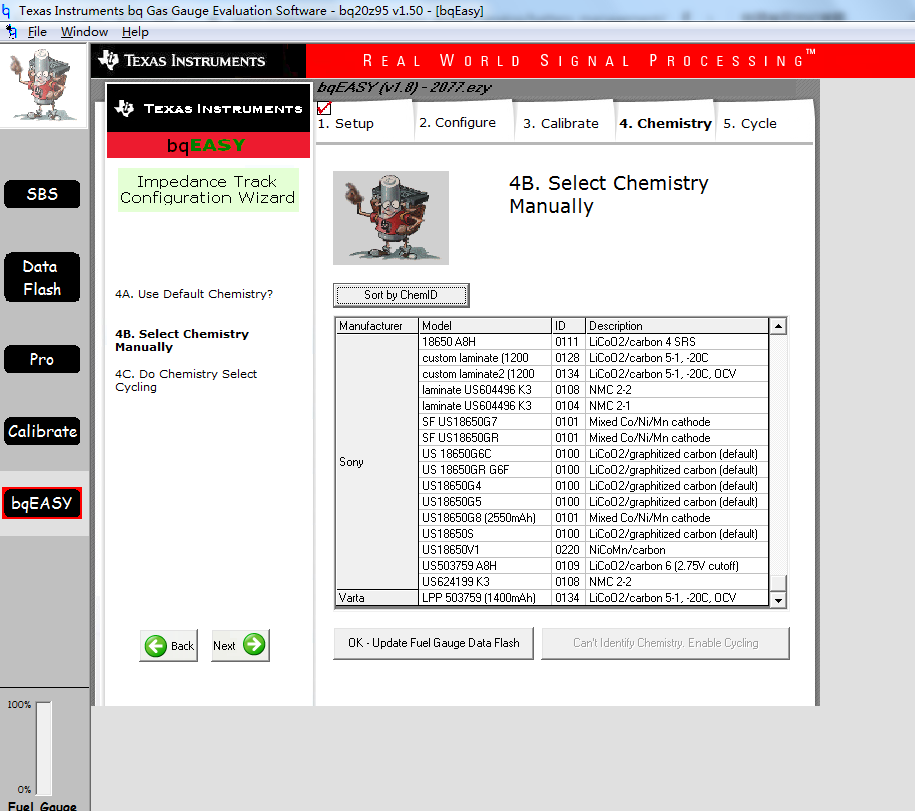Select US18650G8 (2550mAh) row
915x811 pixels.
click(593, 518)
